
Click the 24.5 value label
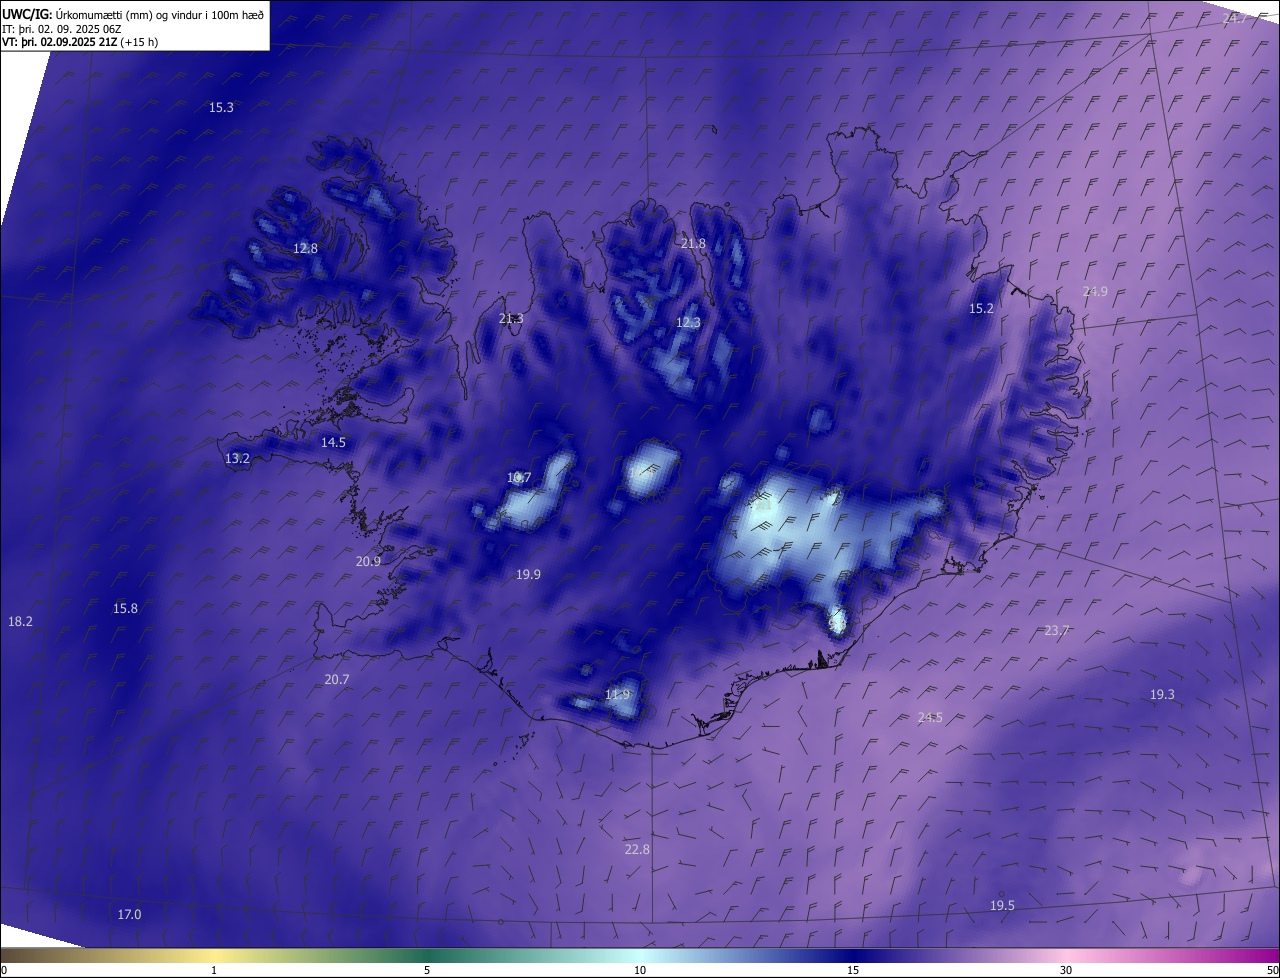coord(930,717)
